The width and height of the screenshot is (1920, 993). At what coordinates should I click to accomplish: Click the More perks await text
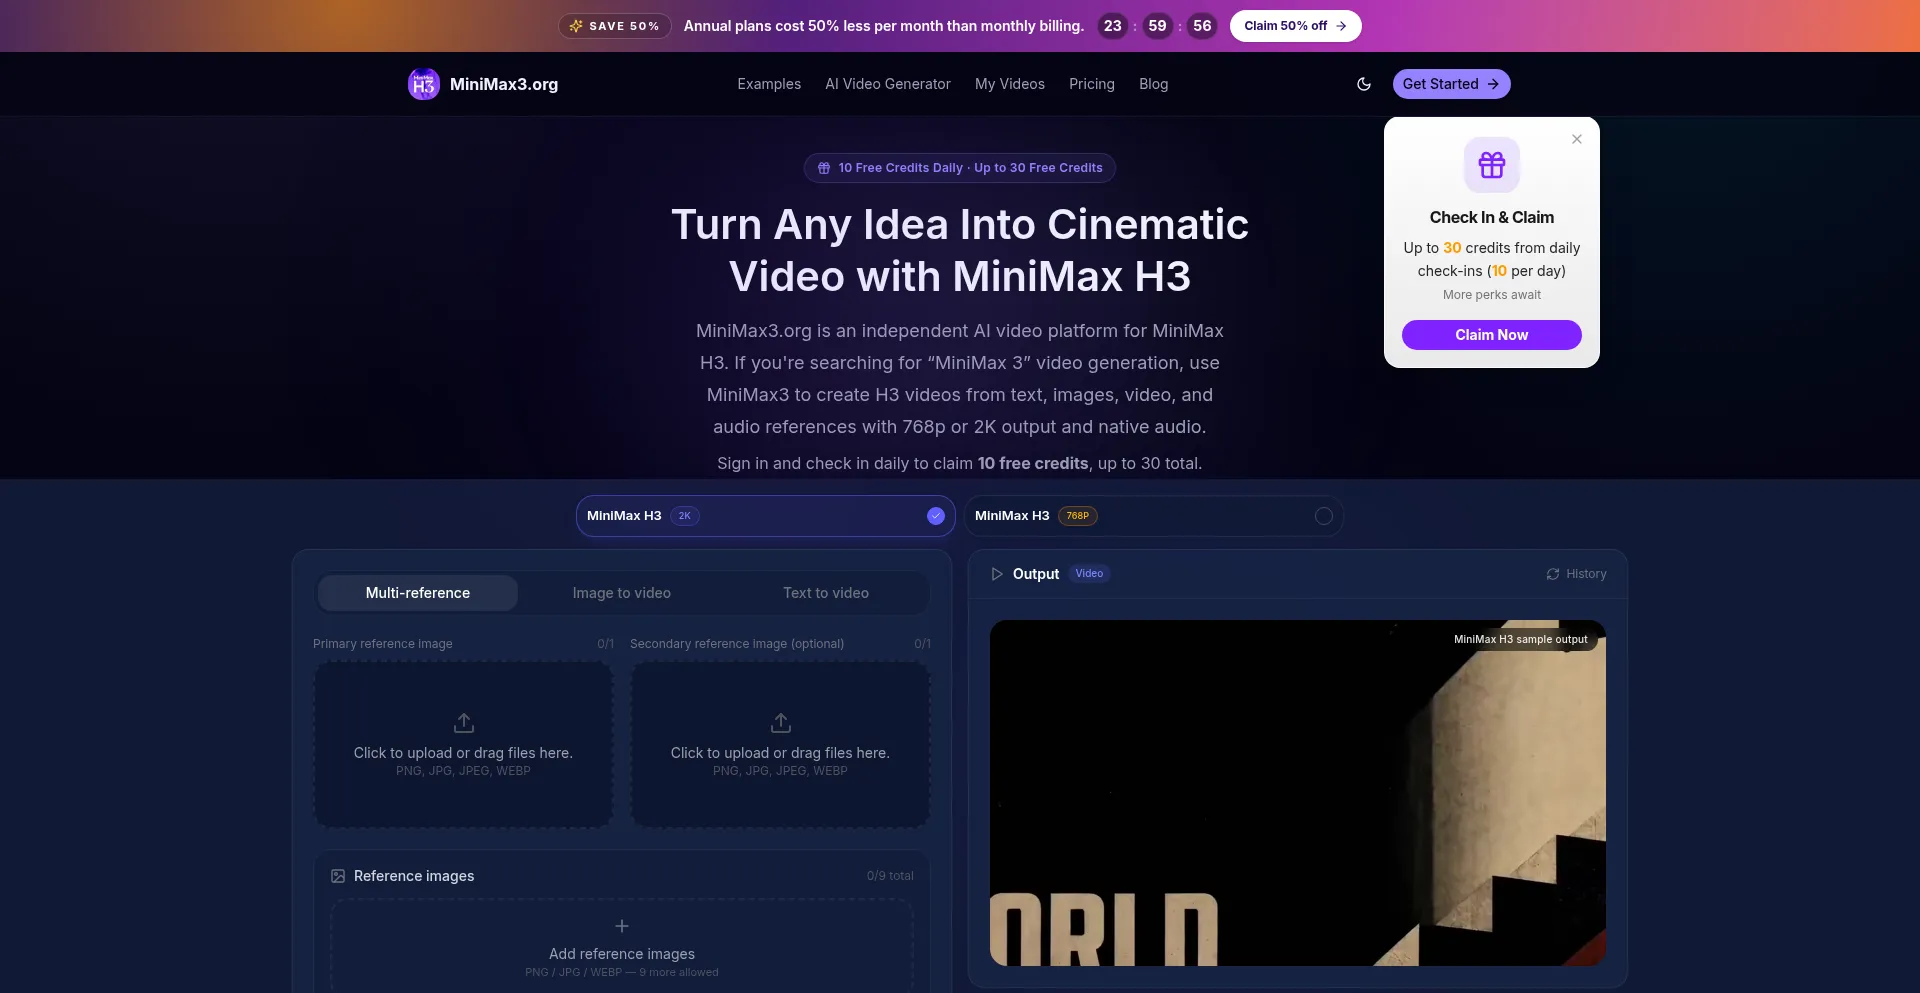[x=1492, y=295]
